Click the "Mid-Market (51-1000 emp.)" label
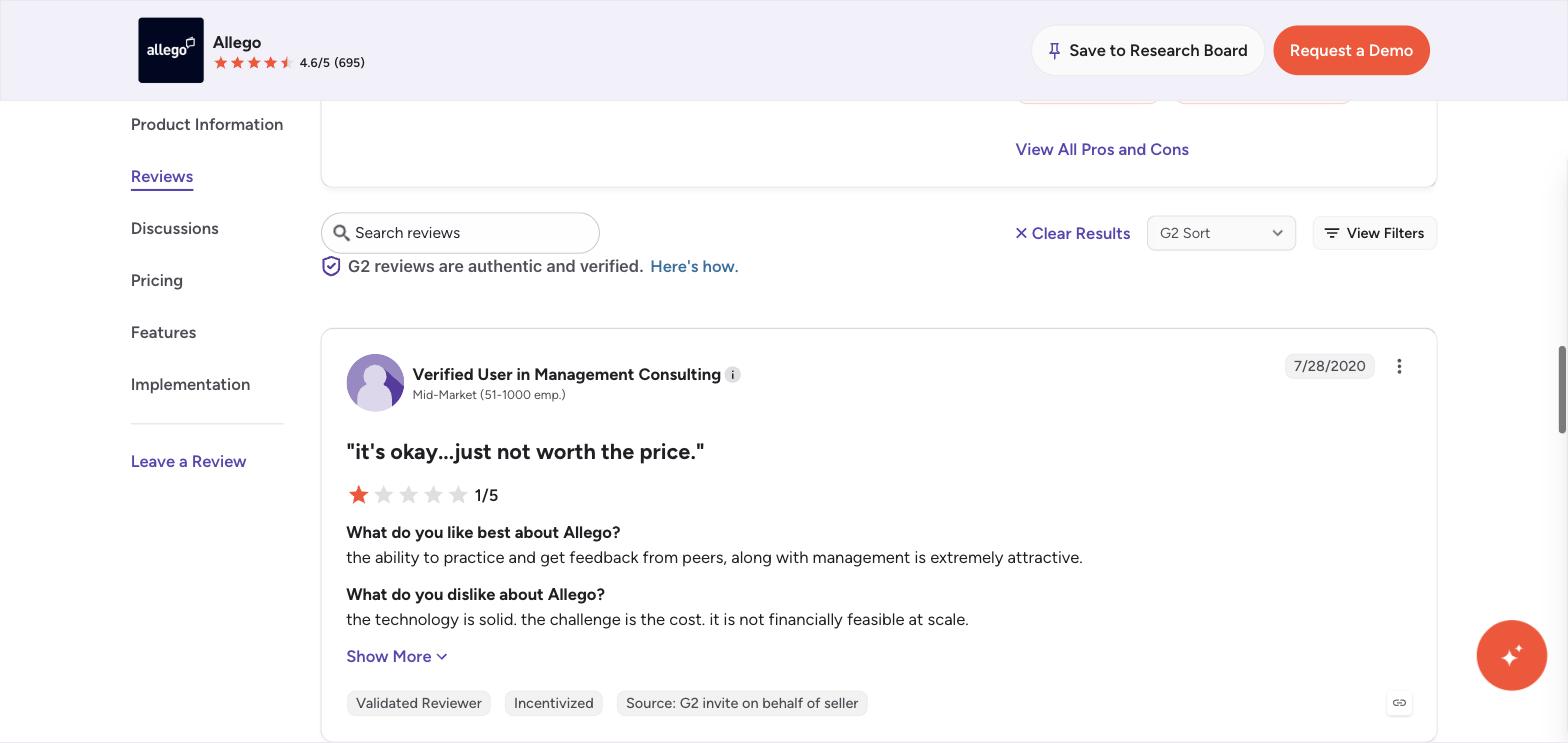 (x=489, y=395)
